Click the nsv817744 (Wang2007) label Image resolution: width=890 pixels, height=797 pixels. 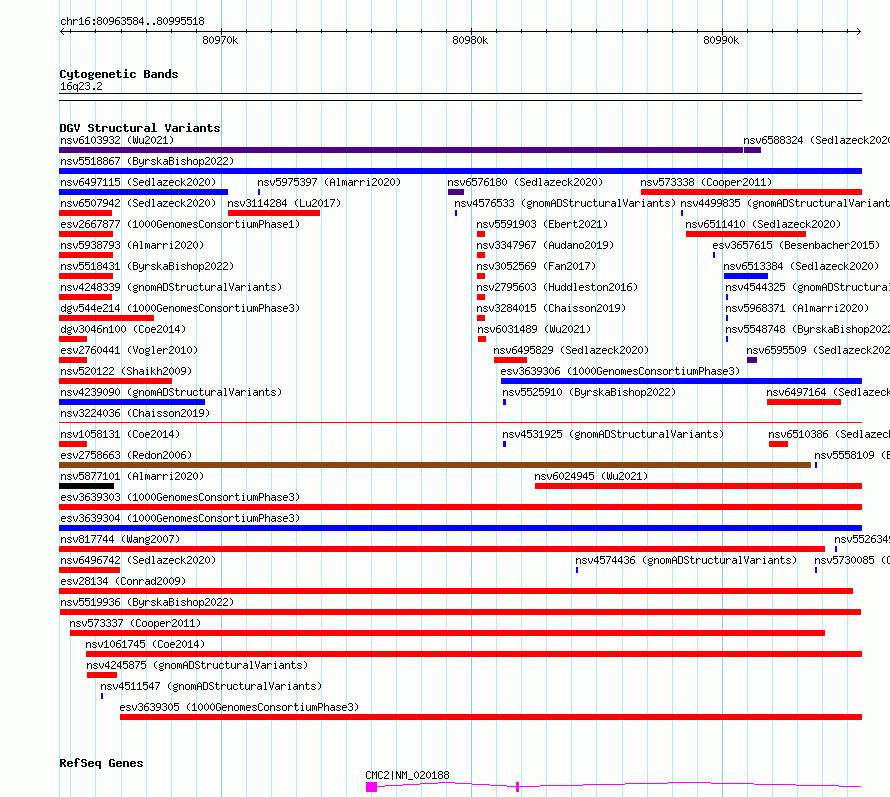coord(120,539)
